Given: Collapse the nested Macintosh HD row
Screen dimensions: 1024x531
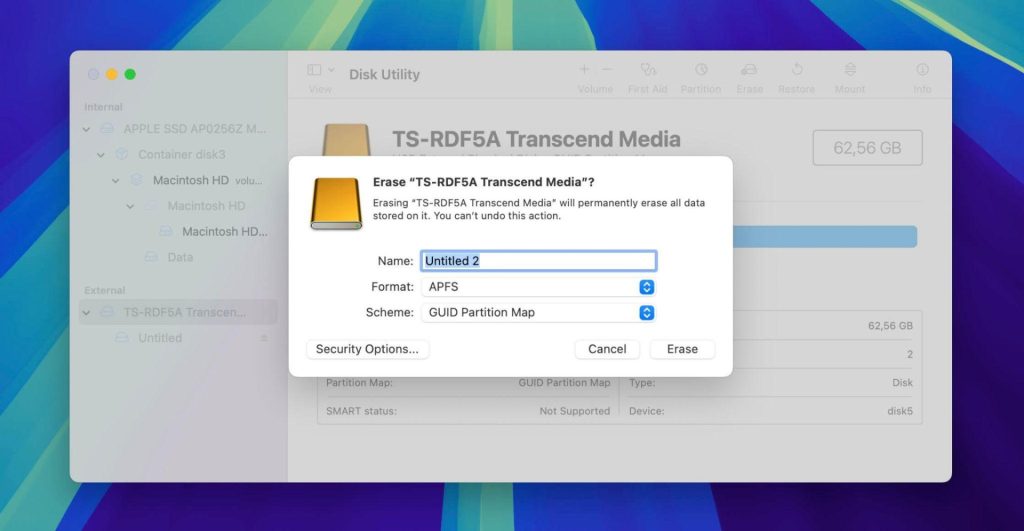Looking at the screenshot, I should click(130, 206).
